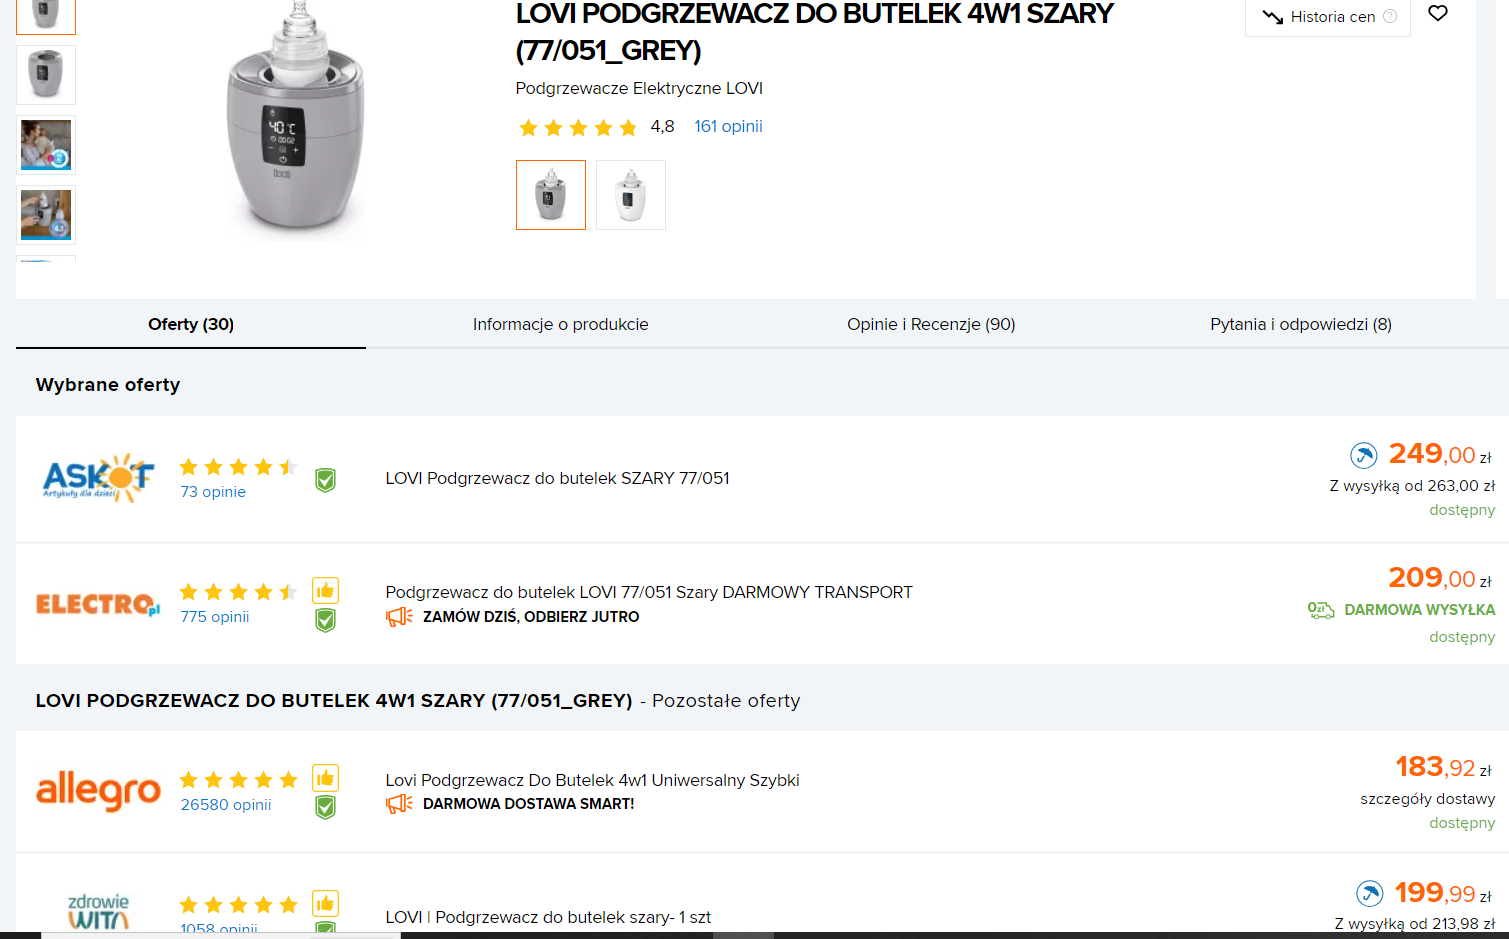Viewport: 1509px width, 939px height.
Task: Click the Electro.pl thumbs-up recommended badge
Action: [325, 591]
